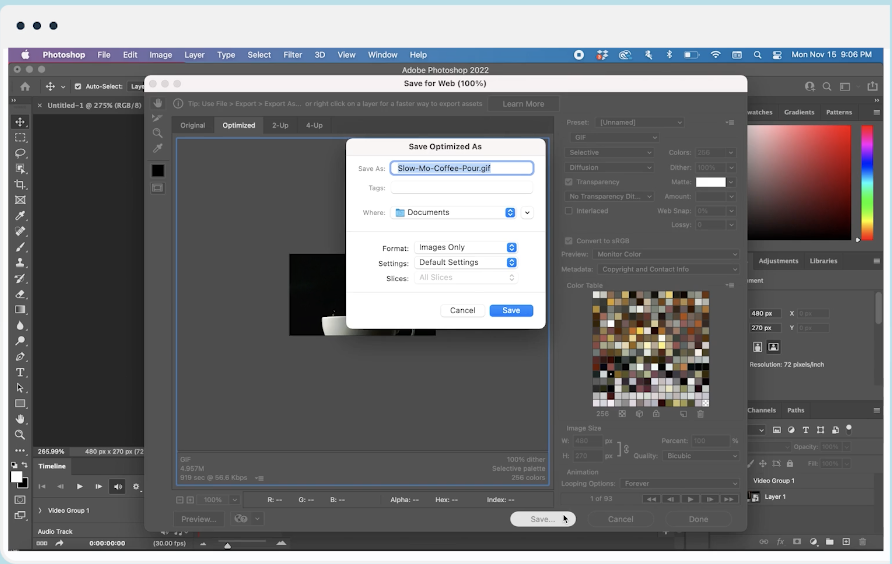Click the foreground color swatch
This screenshot has width=892, height=564.
click(16, 477)
